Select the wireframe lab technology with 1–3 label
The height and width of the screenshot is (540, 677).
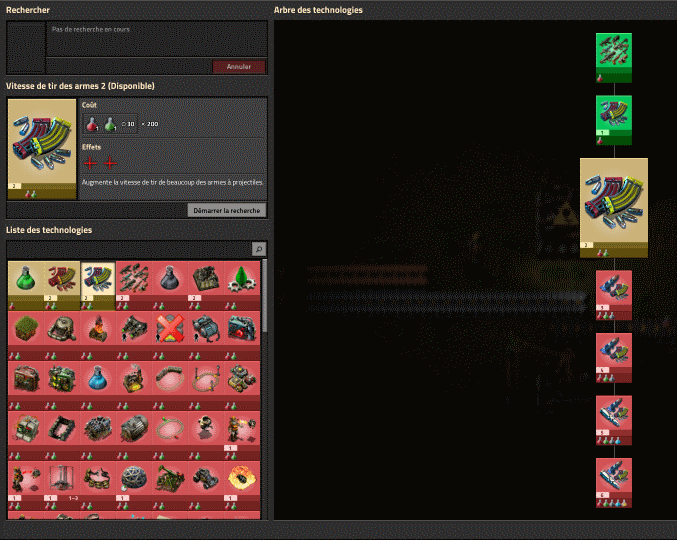coord(62,486)
